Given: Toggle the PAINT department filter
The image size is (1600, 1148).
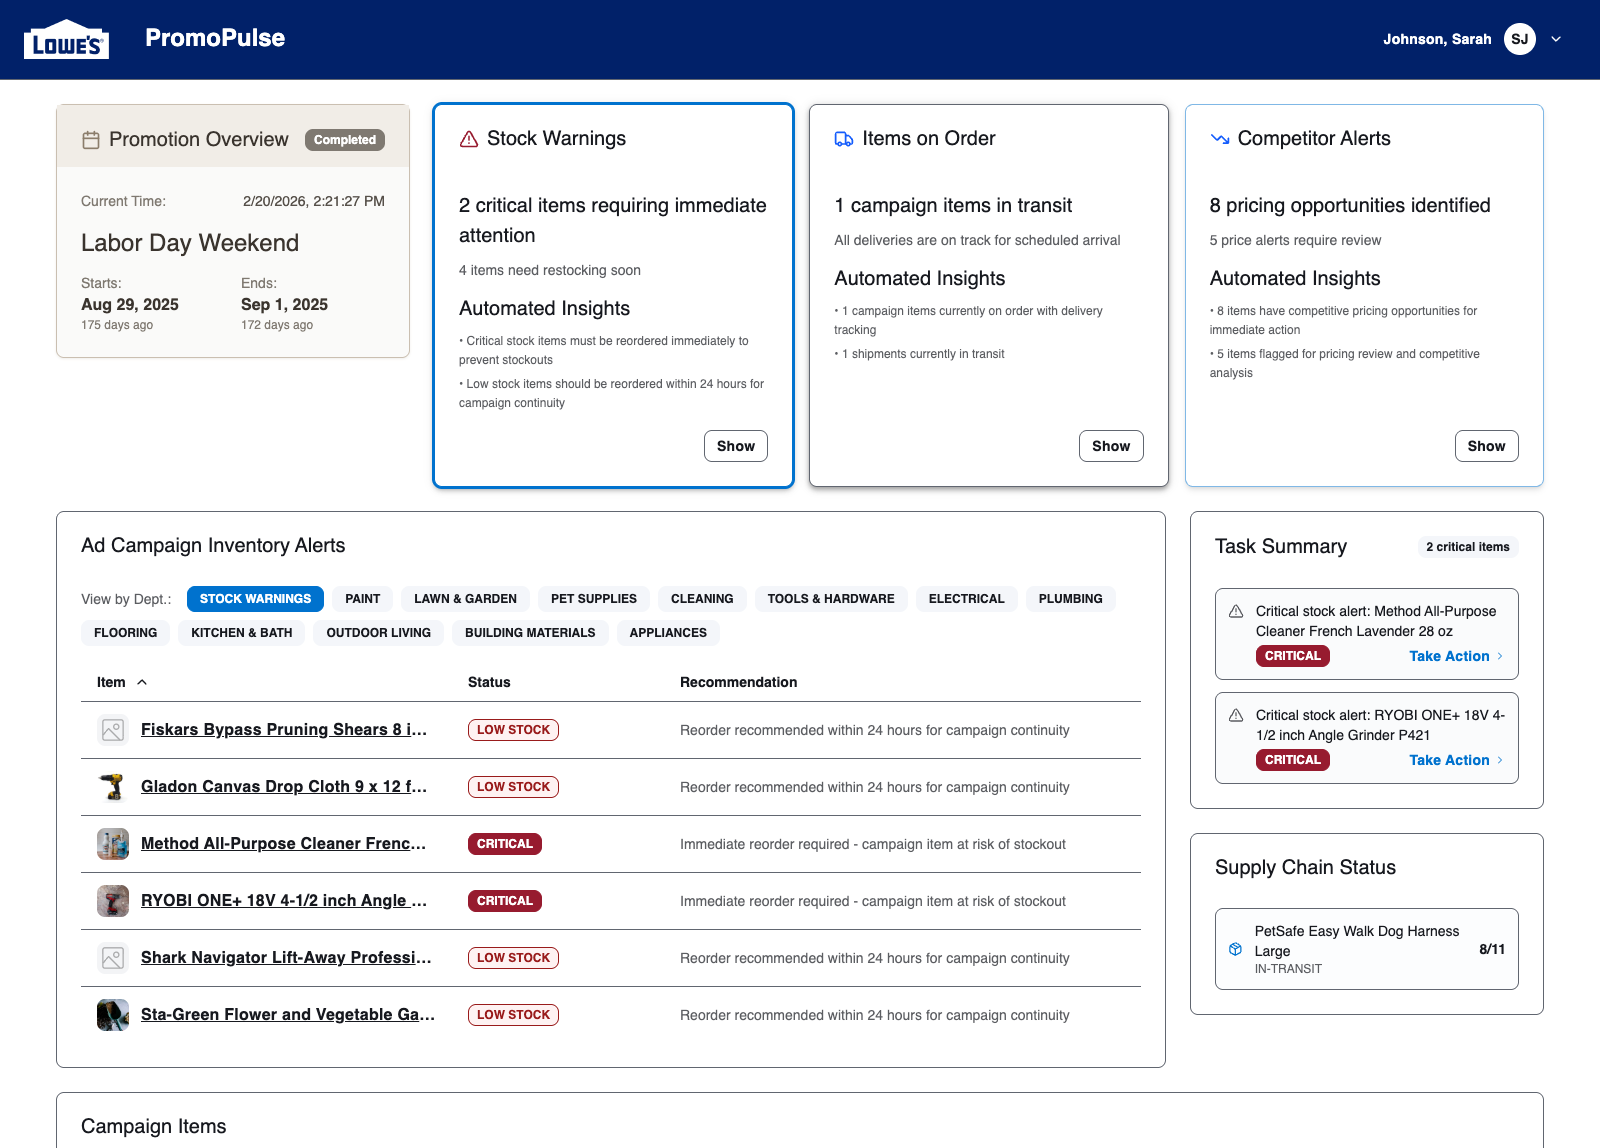Looking at the screenshot, I should 362,598.
